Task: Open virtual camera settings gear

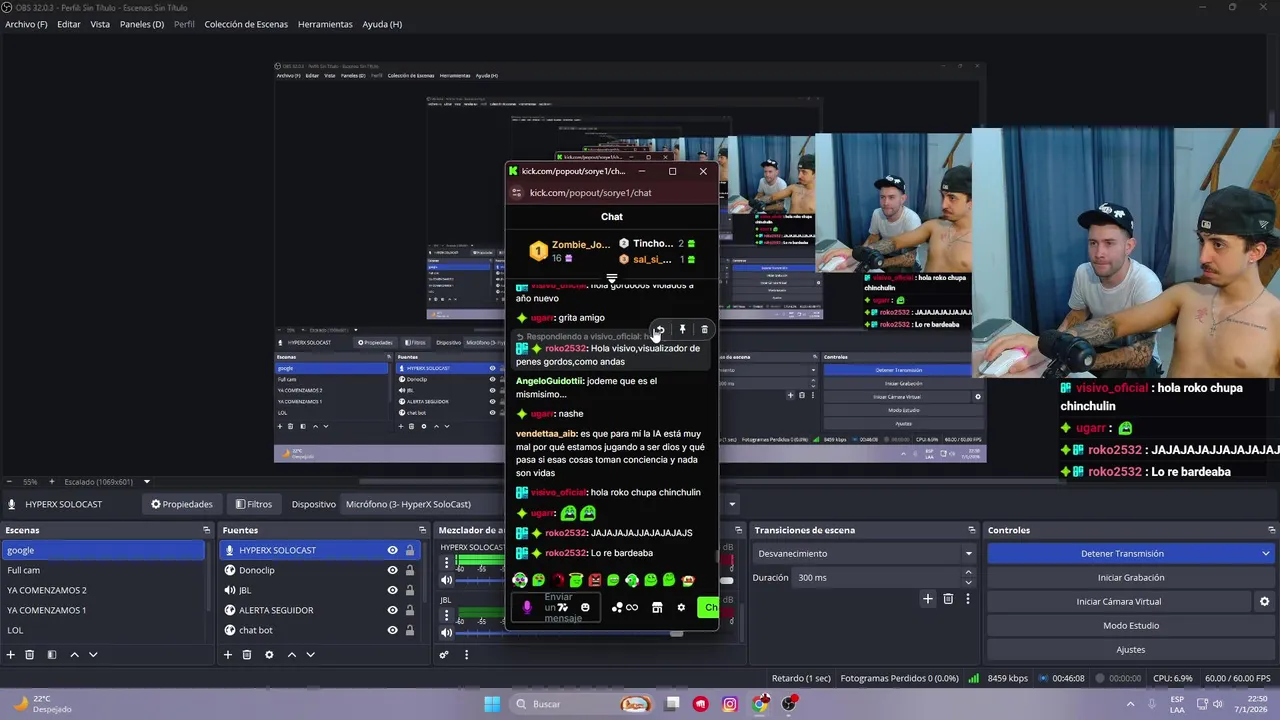Action: coord(1264,601)
